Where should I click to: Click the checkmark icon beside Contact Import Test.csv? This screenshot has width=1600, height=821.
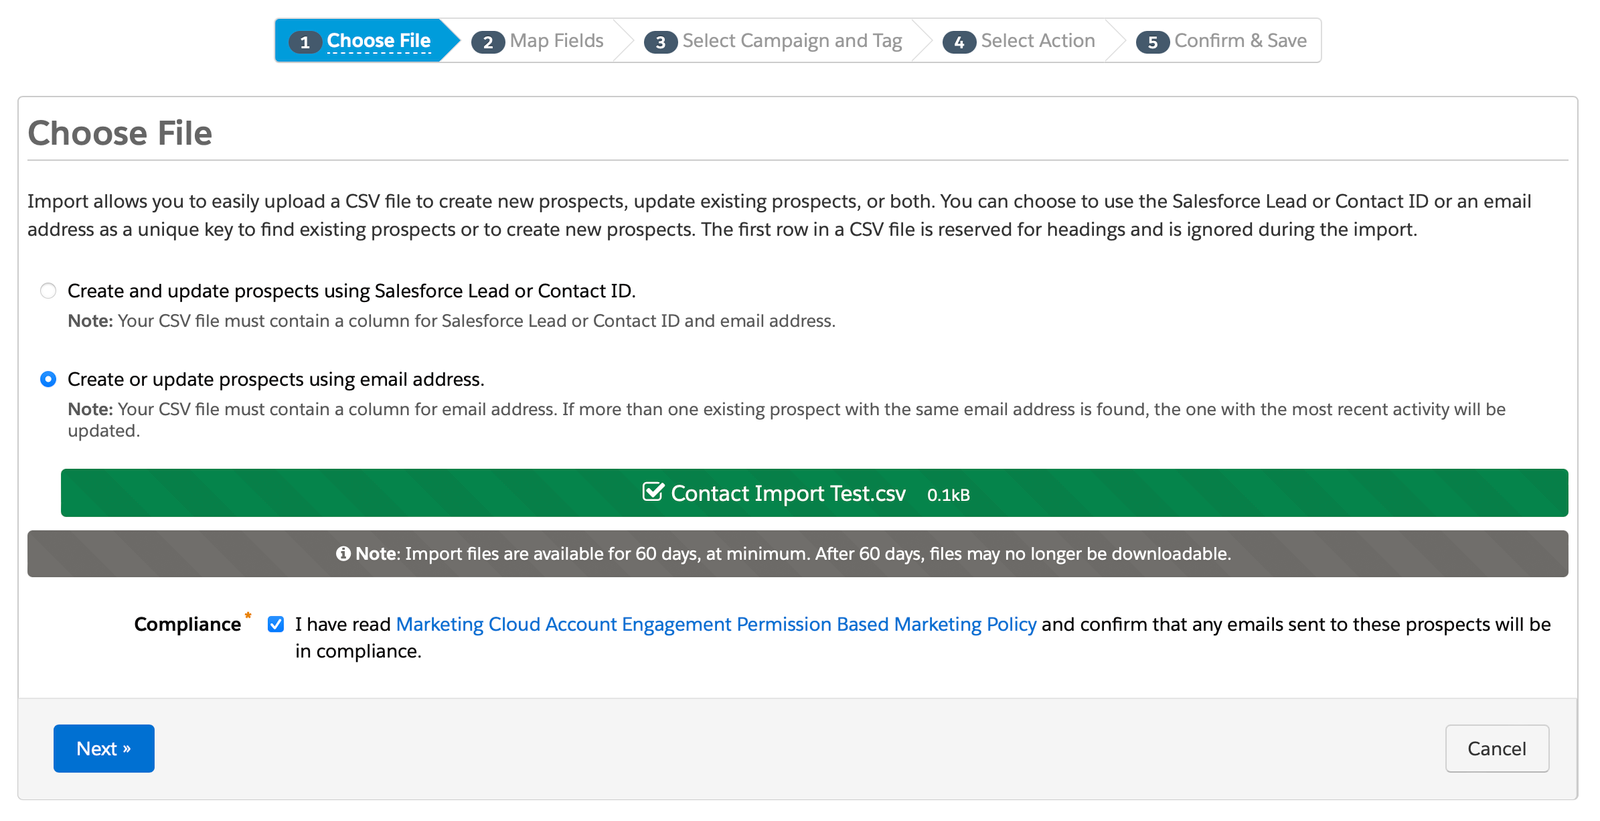(653, 492)
